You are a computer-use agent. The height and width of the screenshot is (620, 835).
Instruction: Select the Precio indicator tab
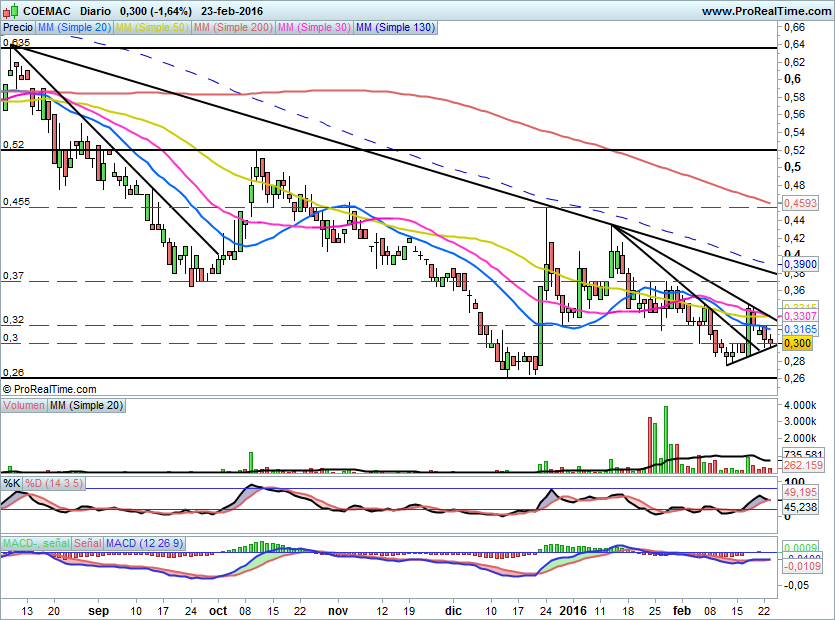pyautogui.click(x=17, y=28)
